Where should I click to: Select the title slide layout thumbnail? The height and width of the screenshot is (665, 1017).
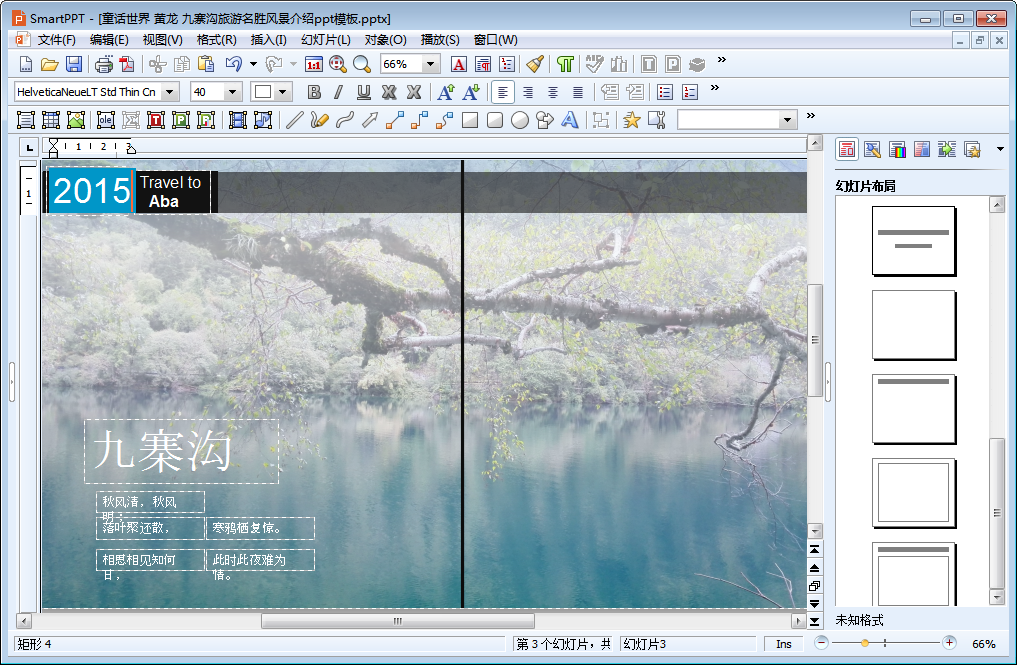[x=913, y=241]
